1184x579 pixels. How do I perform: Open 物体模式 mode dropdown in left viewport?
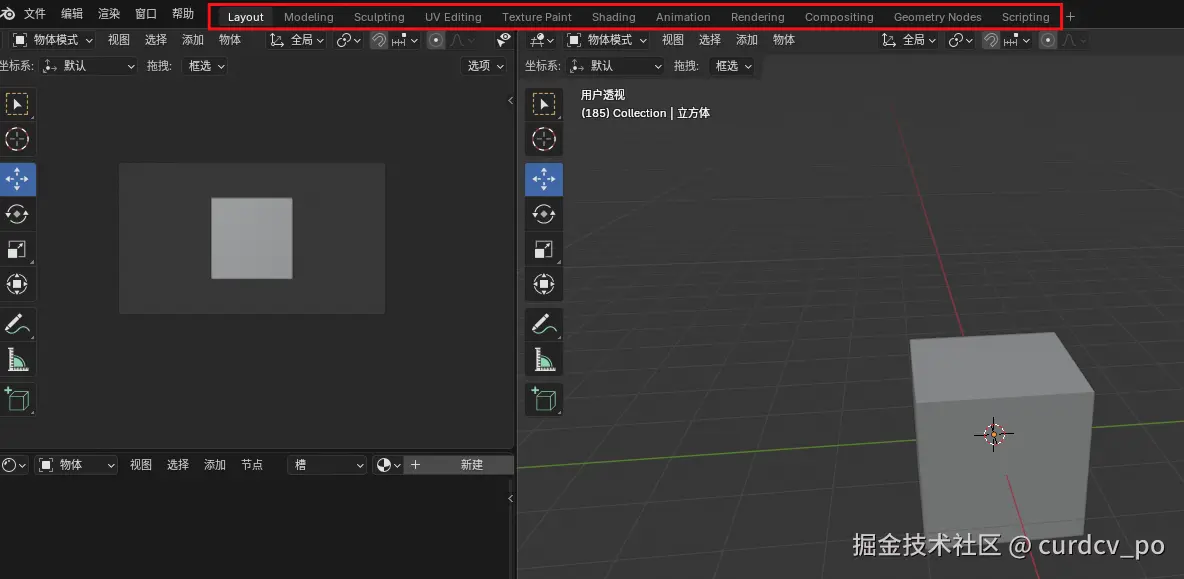(x=53, y=40)
